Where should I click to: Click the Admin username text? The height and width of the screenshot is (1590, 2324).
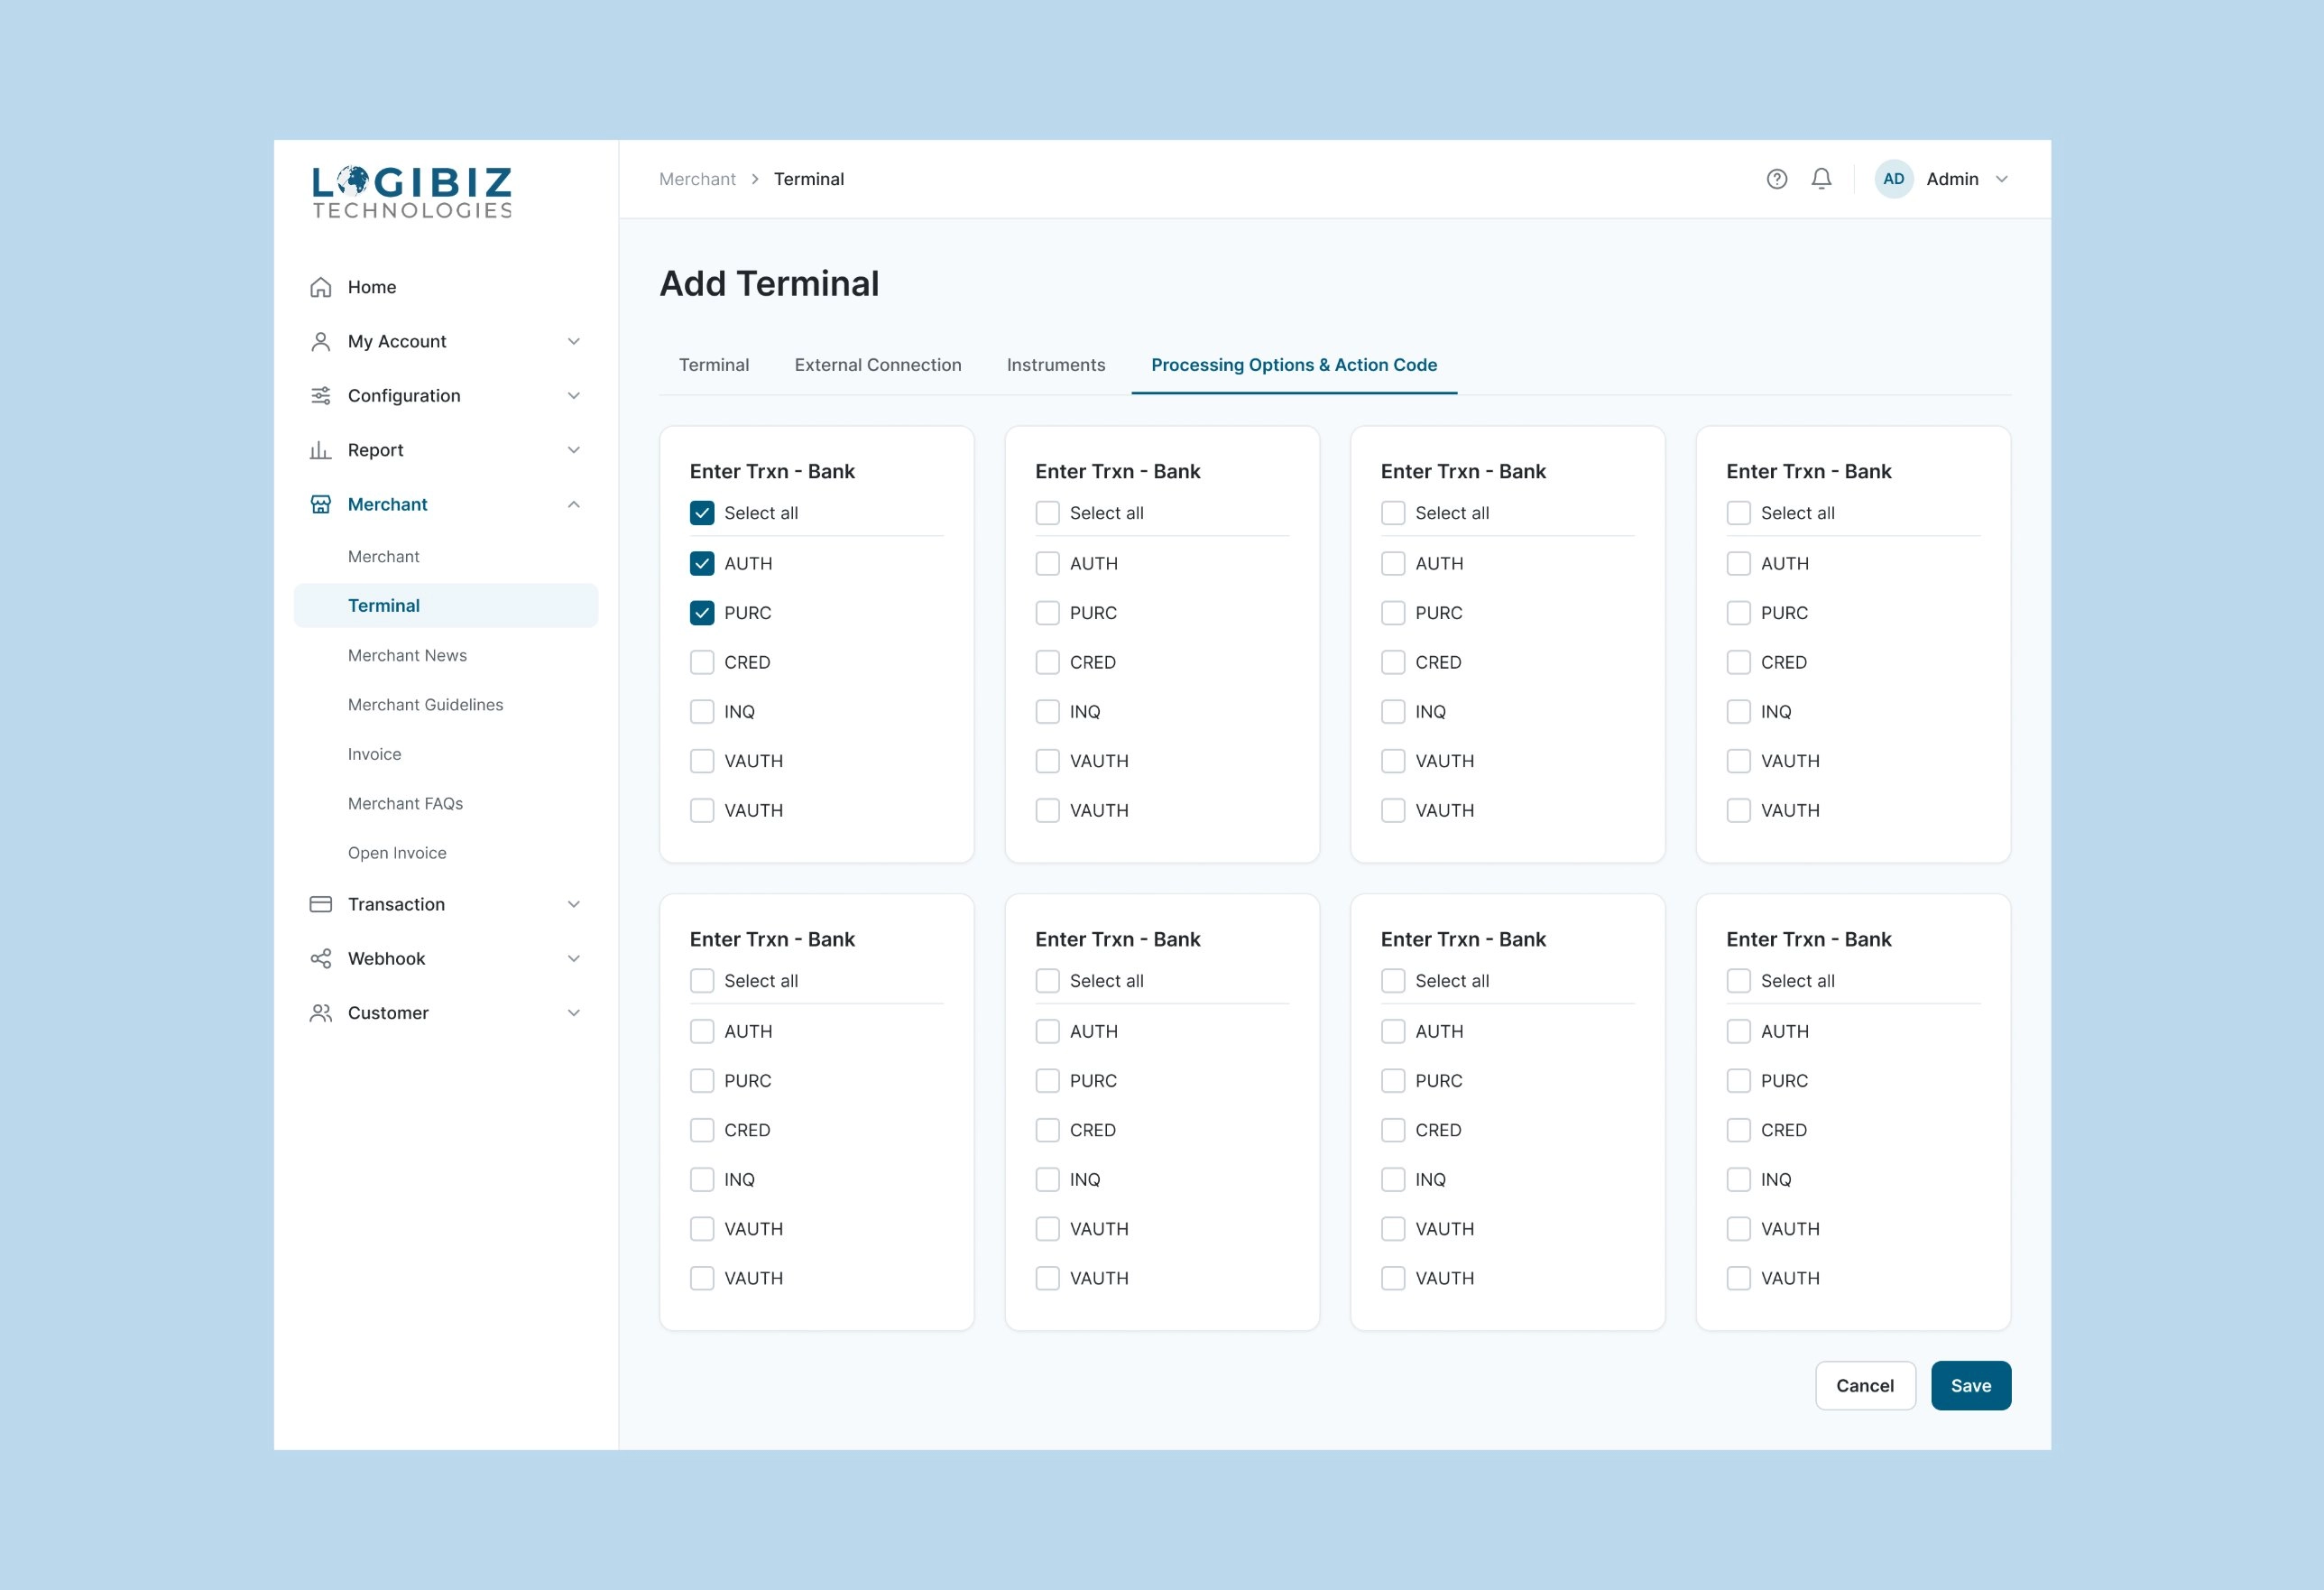[1952, 179]
